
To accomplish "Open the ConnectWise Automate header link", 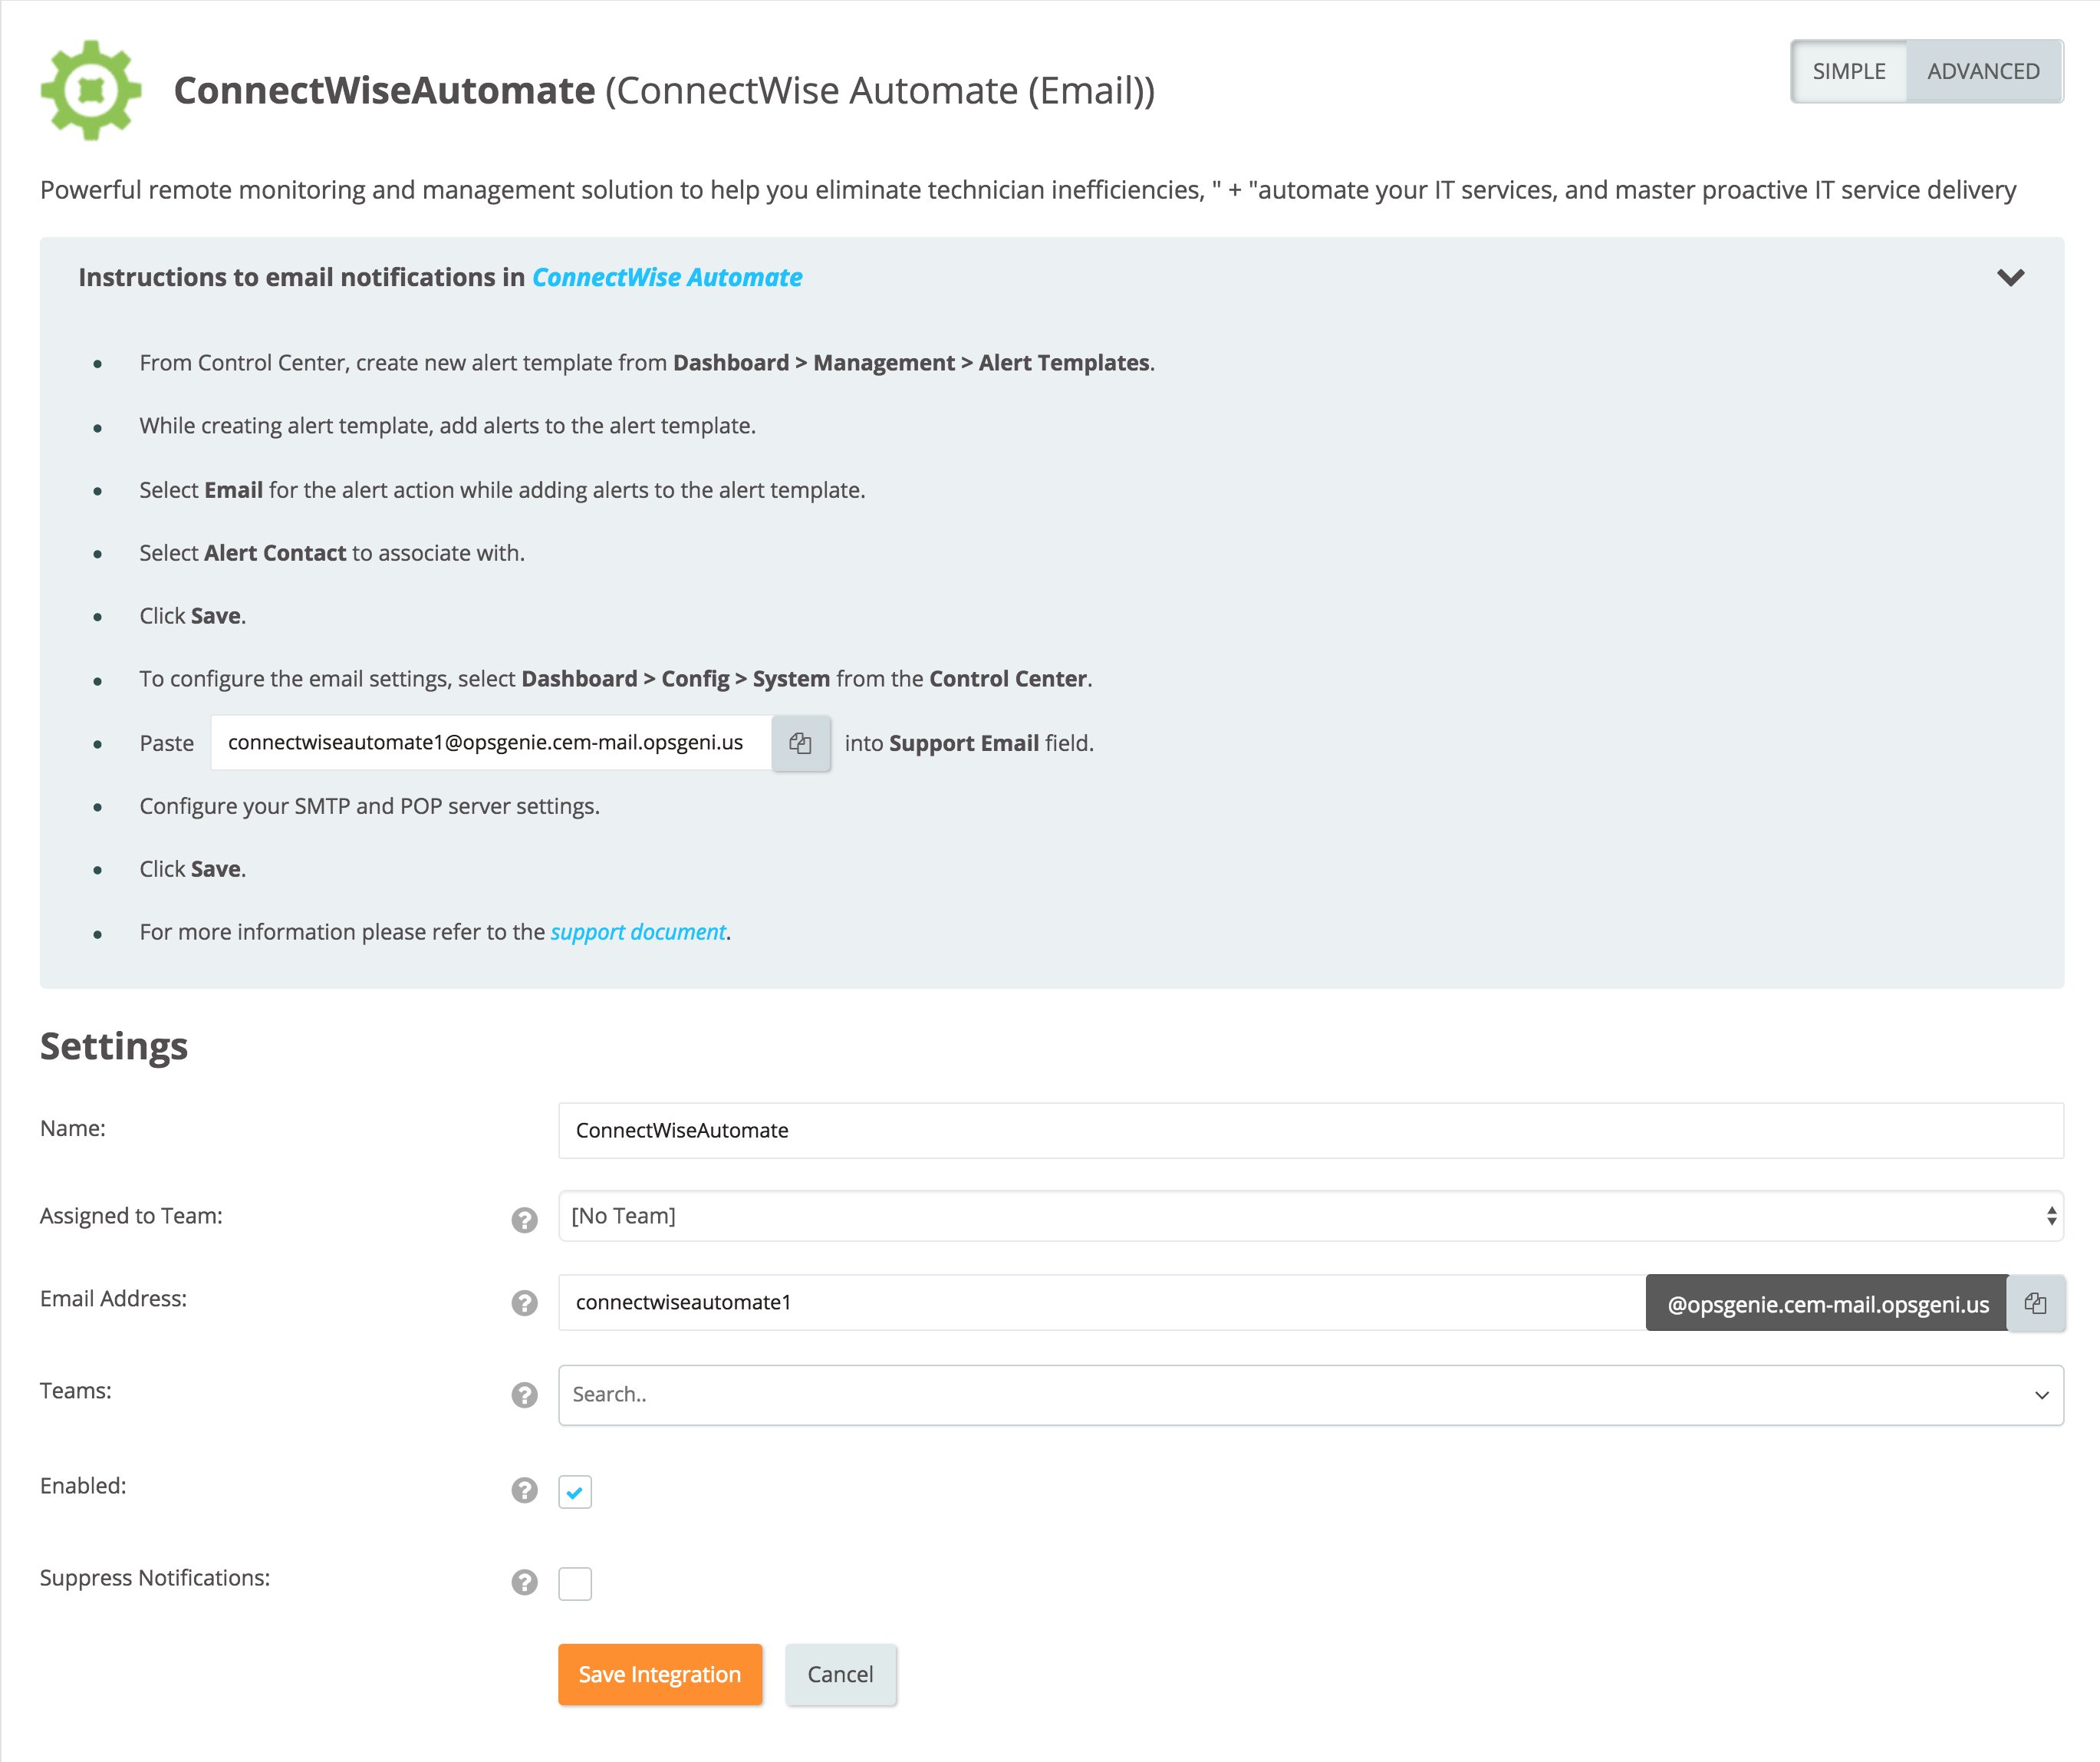I will (667, 277).
